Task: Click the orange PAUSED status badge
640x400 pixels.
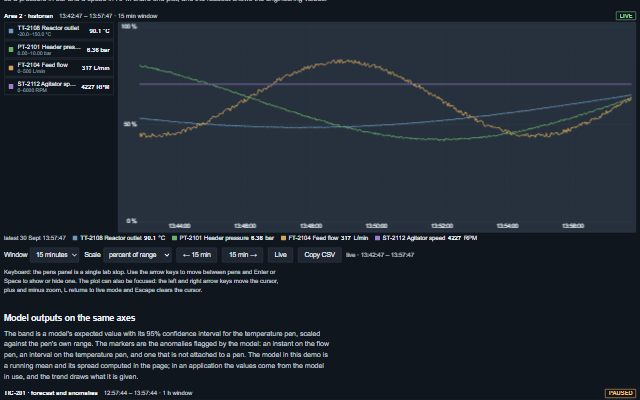Action: (x=620, y=393)
